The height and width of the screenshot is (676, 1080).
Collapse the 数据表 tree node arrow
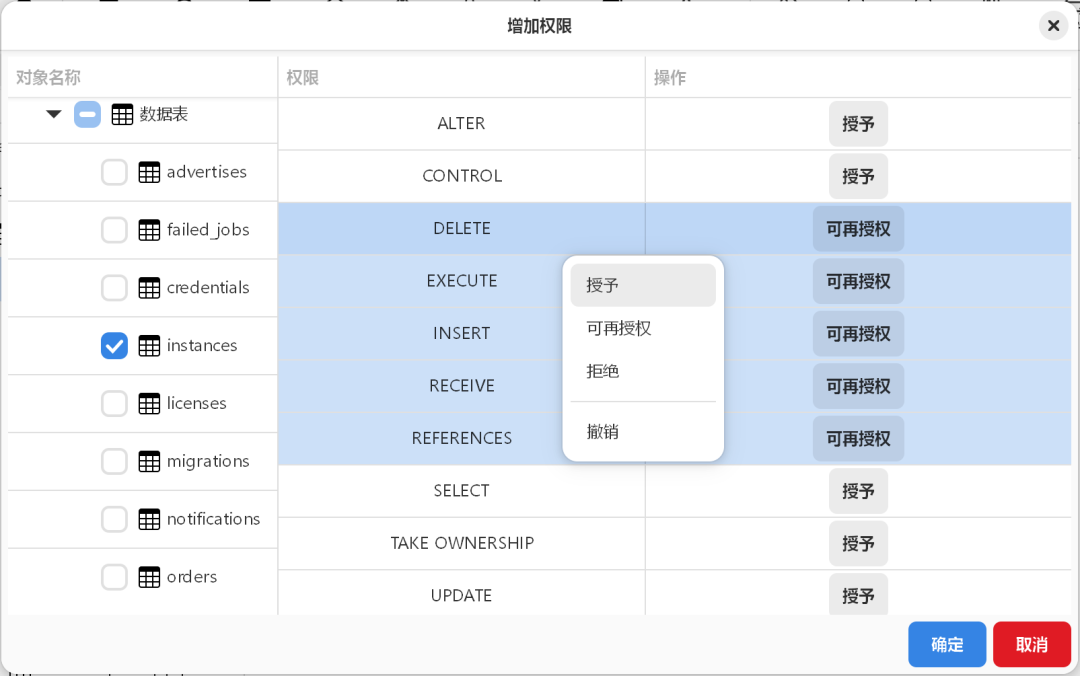54,114
